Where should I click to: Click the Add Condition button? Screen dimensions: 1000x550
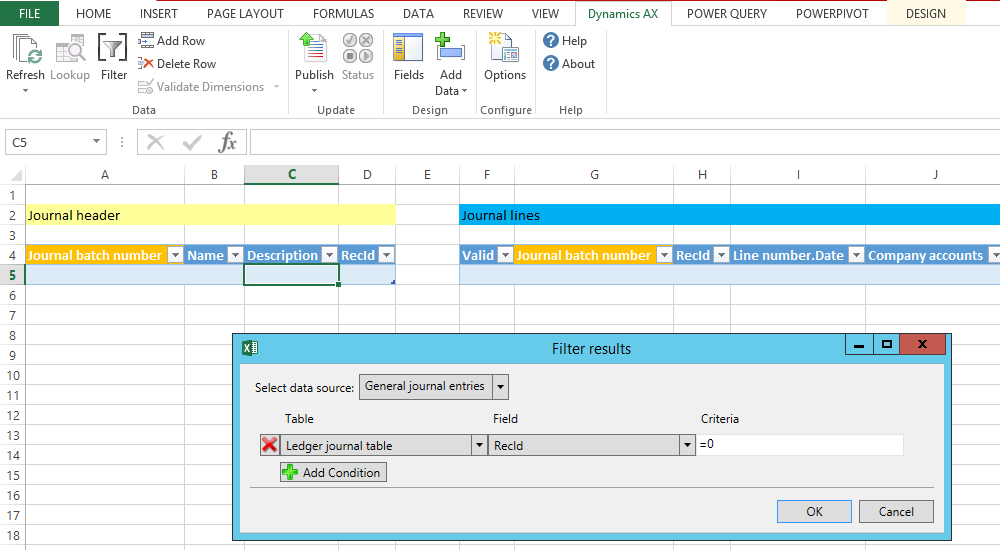333,472
